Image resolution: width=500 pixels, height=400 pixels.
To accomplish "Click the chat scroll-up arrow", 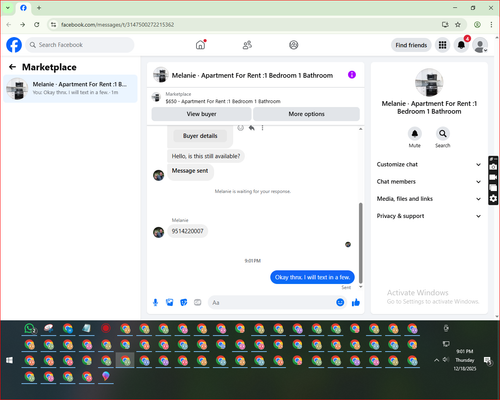I will 360,129.
